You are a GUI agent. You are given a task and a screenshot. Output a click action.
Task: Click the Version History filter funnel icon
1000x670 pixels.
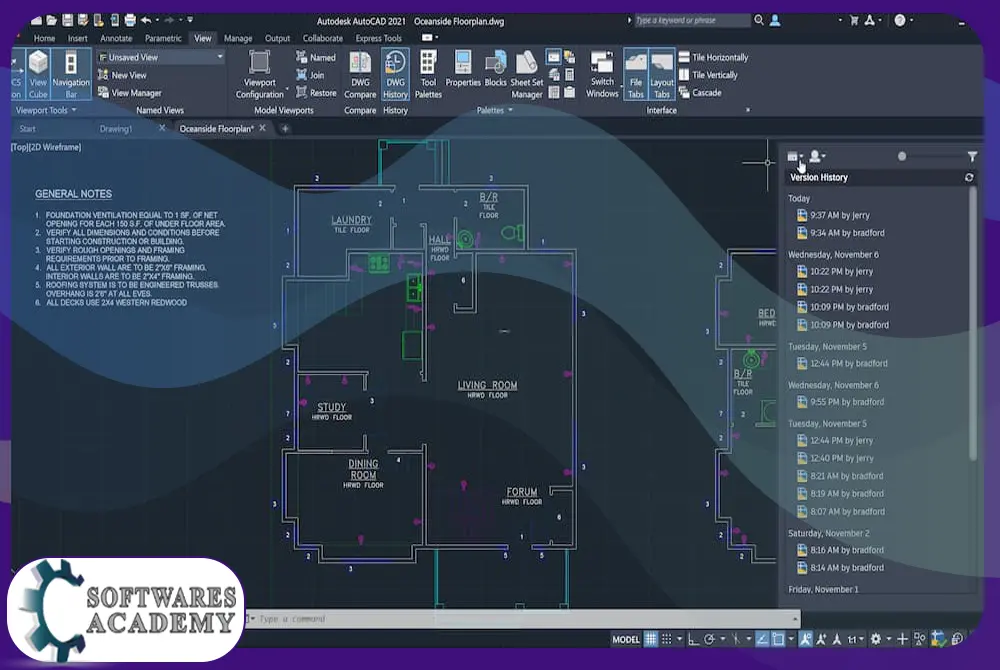pyautogui.click(x=972, y=156)
